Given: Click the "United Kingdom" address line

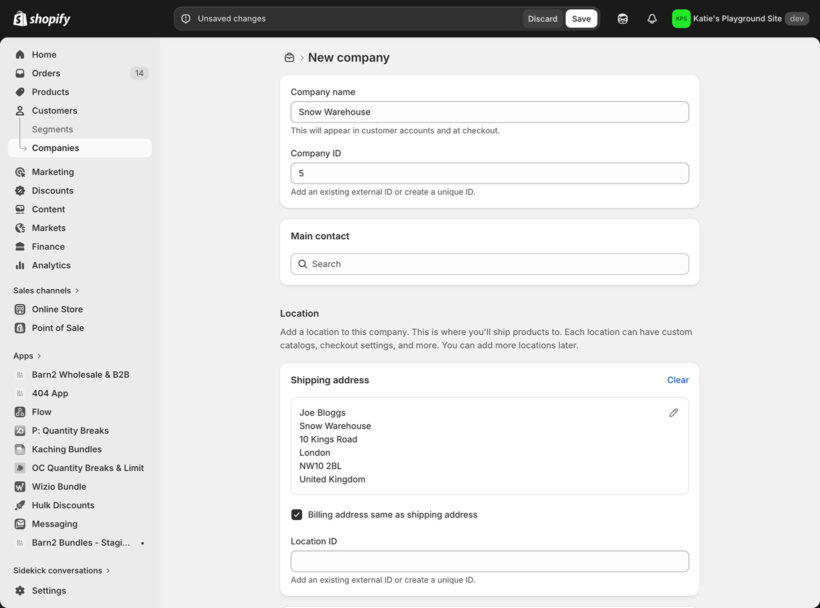Looking at the screenshot, I should click(x=332, y=479).
